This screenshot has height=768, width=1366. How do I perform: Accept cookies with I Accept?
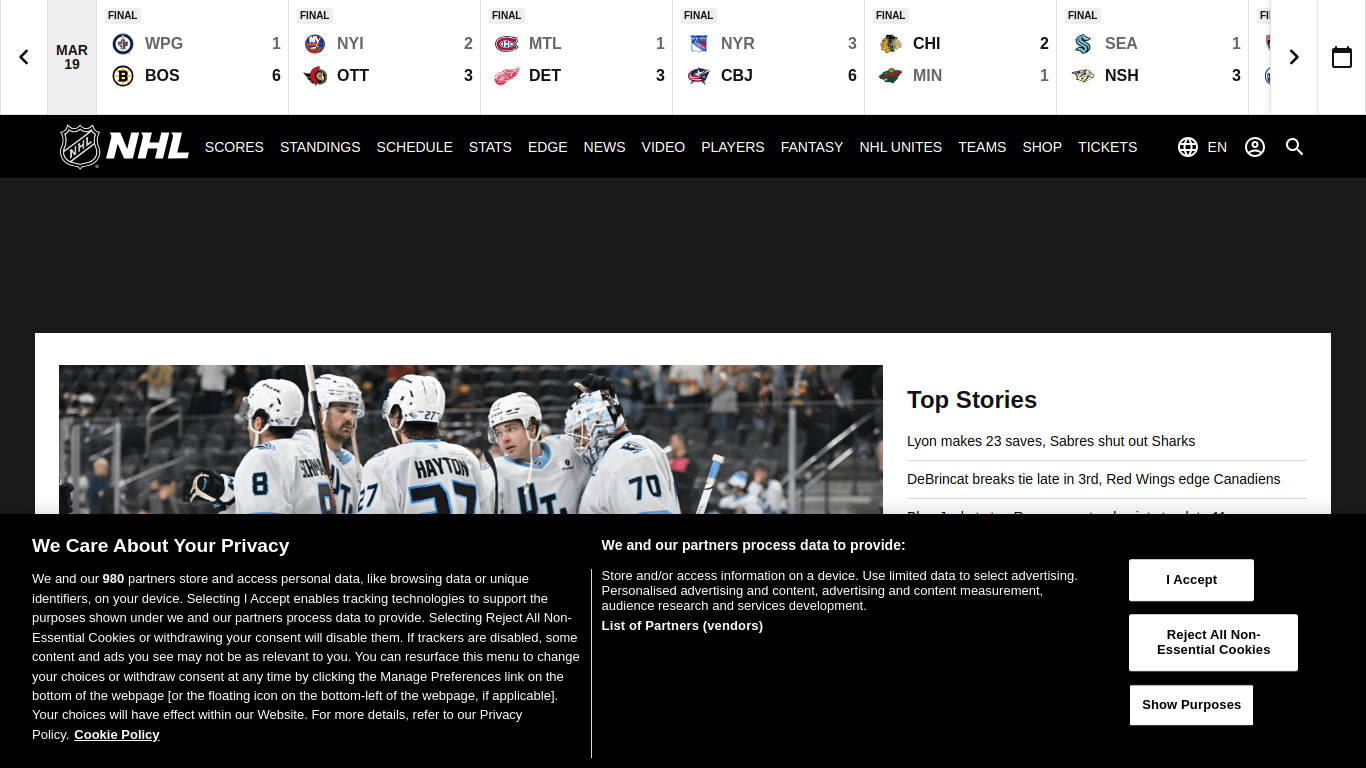click(1191, 580)
